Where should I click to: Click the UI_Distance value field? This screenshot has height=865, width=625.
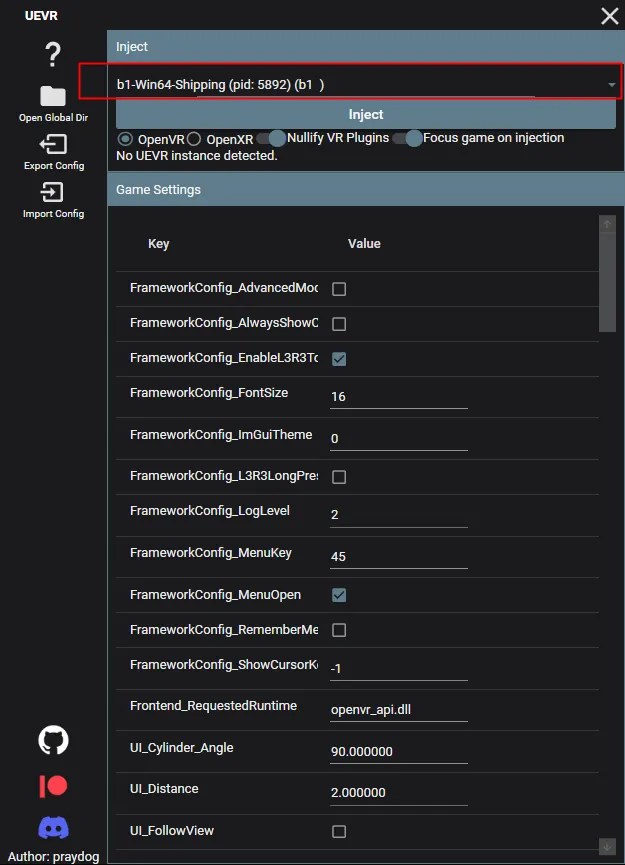(x=398, y=792)
